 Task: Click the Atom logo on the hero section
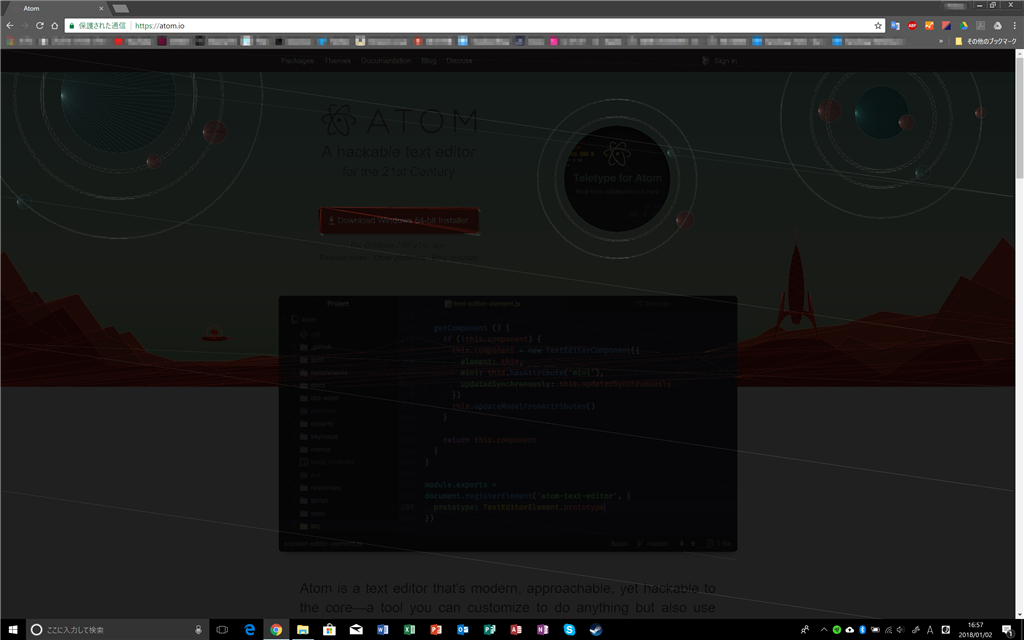(x=399, y=120)
